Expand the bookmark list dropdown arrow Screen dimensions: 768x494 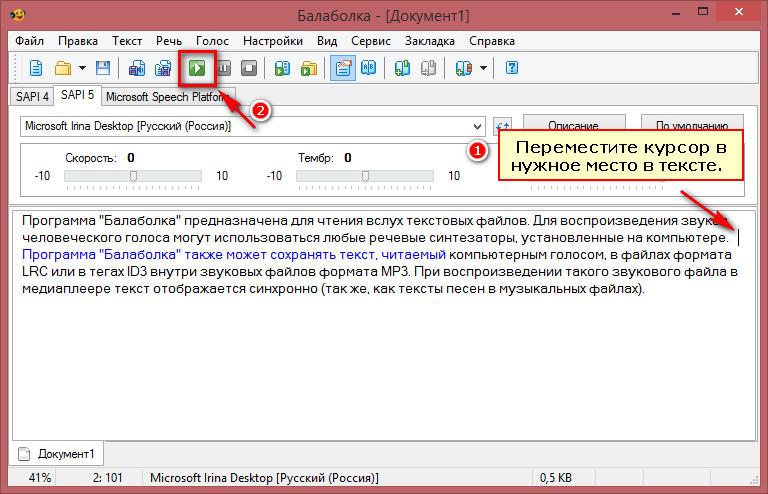(x=483, y=68)
